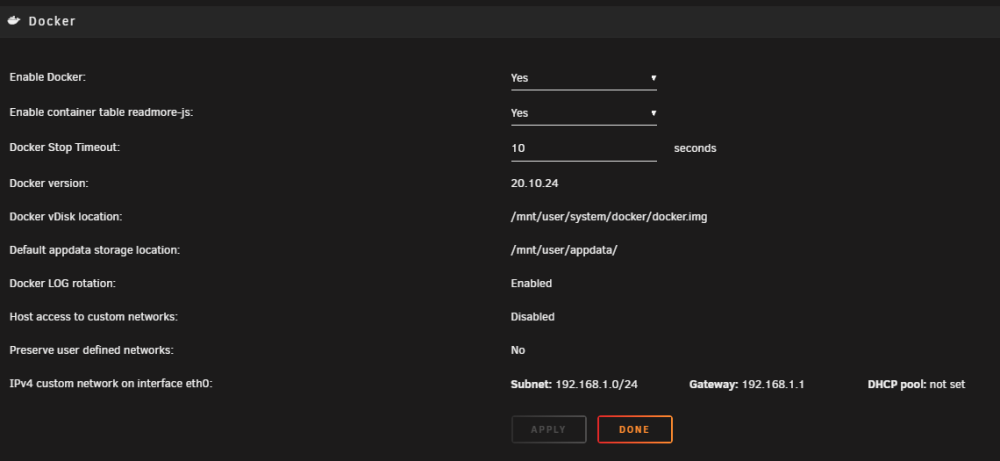Open the Enable Docker dropdown
Screen dimensions: 1000x461
point(584,78)
